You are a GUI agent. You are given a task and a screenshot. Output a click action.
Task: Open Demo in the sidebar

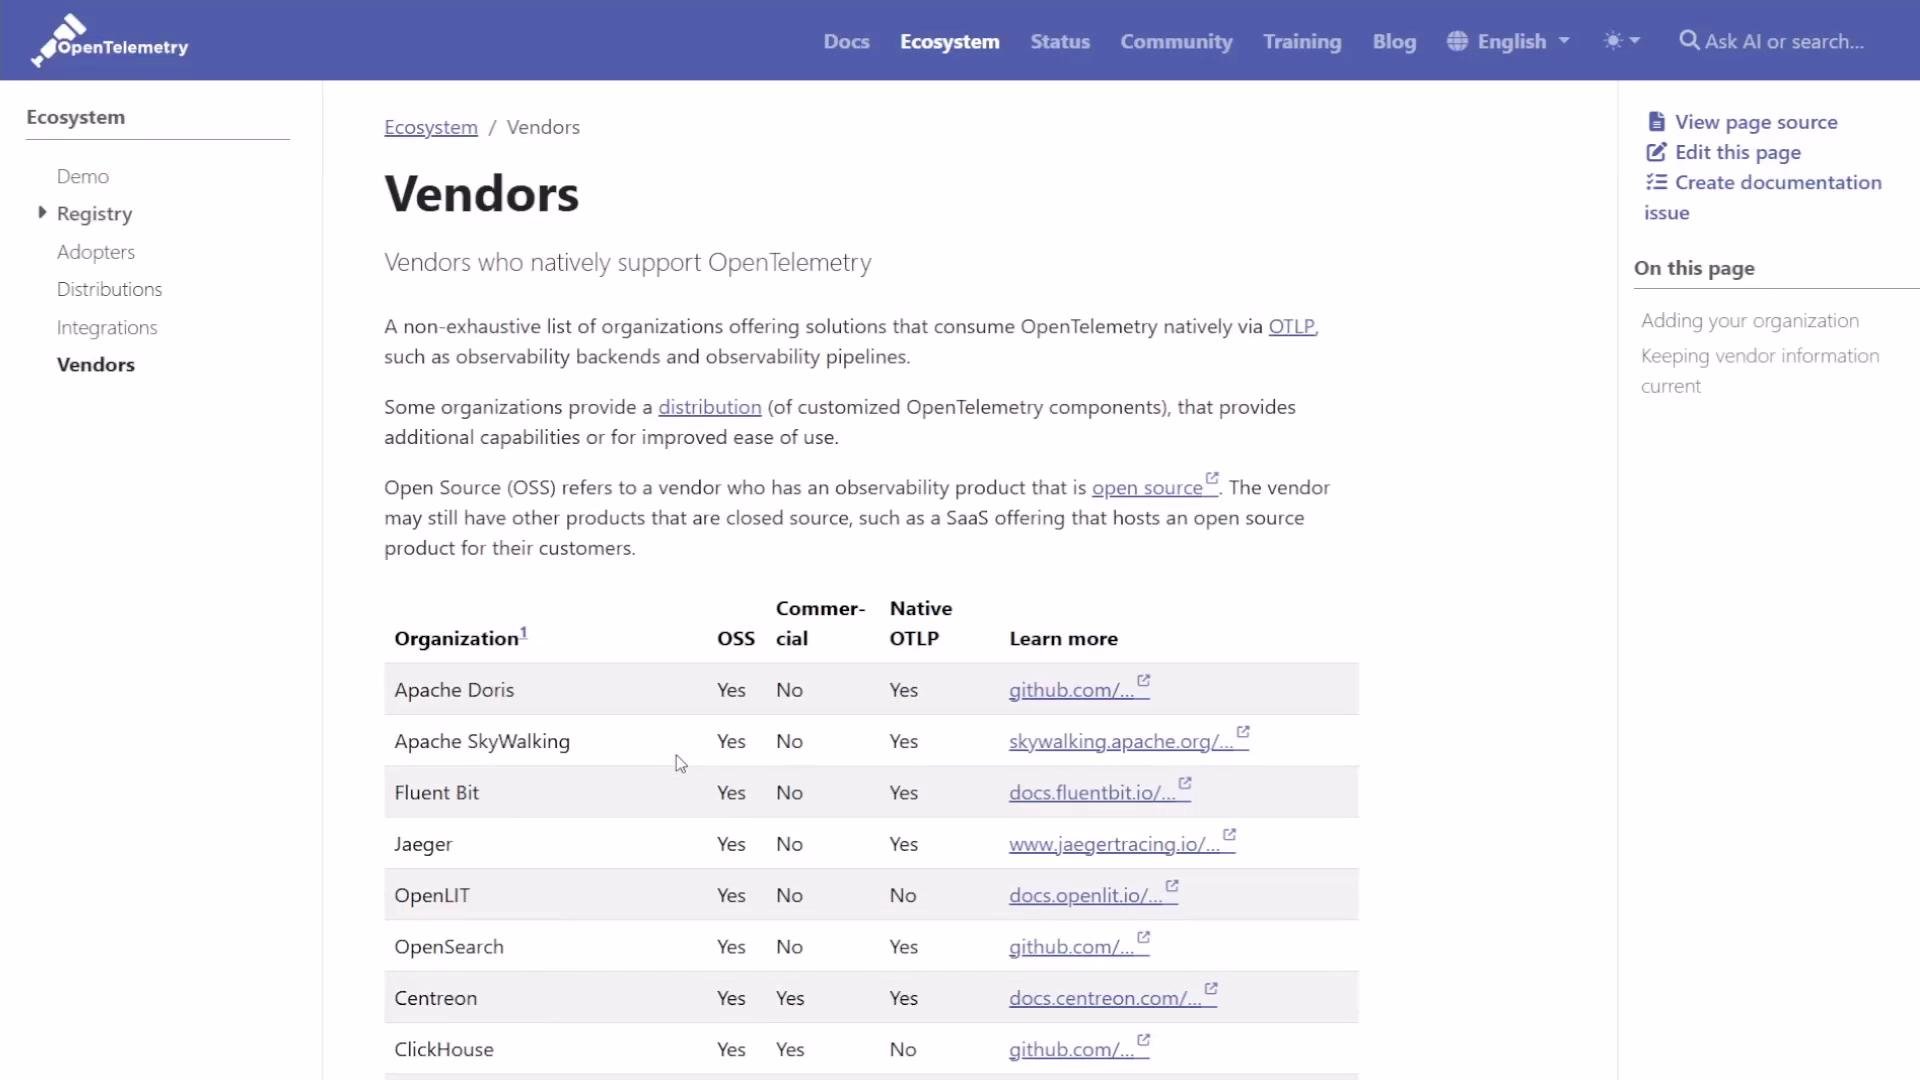[83, 176]
